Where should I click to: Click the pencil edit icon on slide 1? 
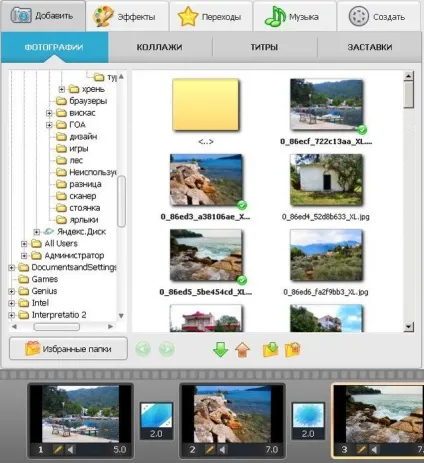[x=58, y=450]
